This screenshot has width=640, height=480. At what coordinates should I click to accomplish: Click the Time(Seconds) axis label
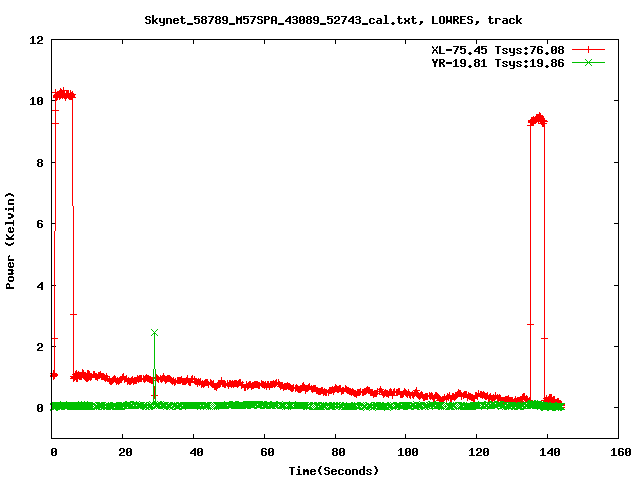[x=334, y=471]
